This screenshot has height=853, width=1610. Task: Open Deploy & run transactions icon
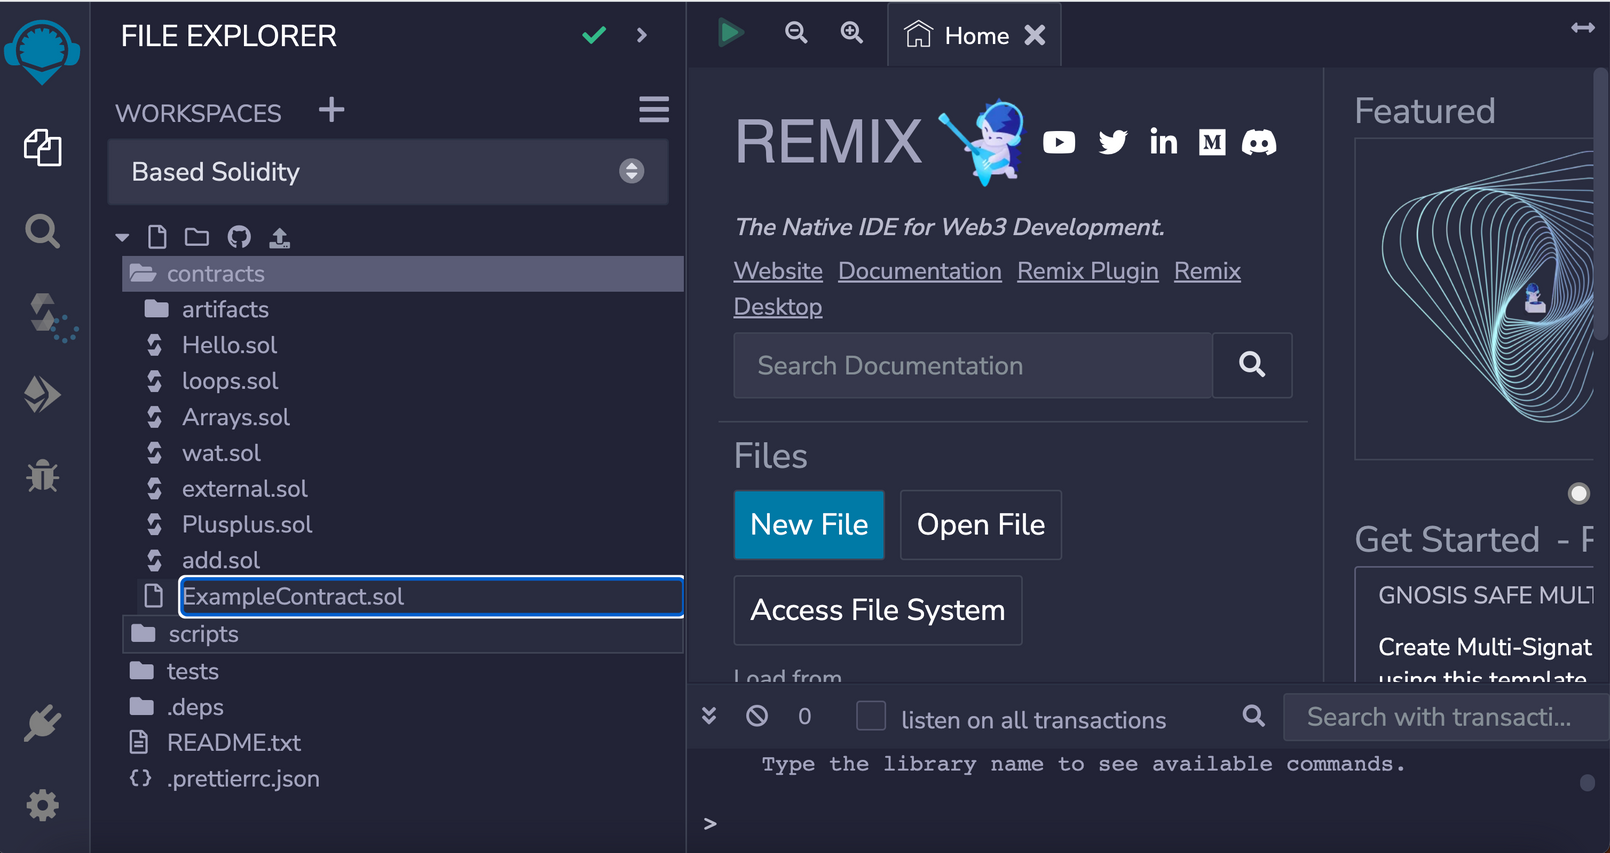pos(43,395)
